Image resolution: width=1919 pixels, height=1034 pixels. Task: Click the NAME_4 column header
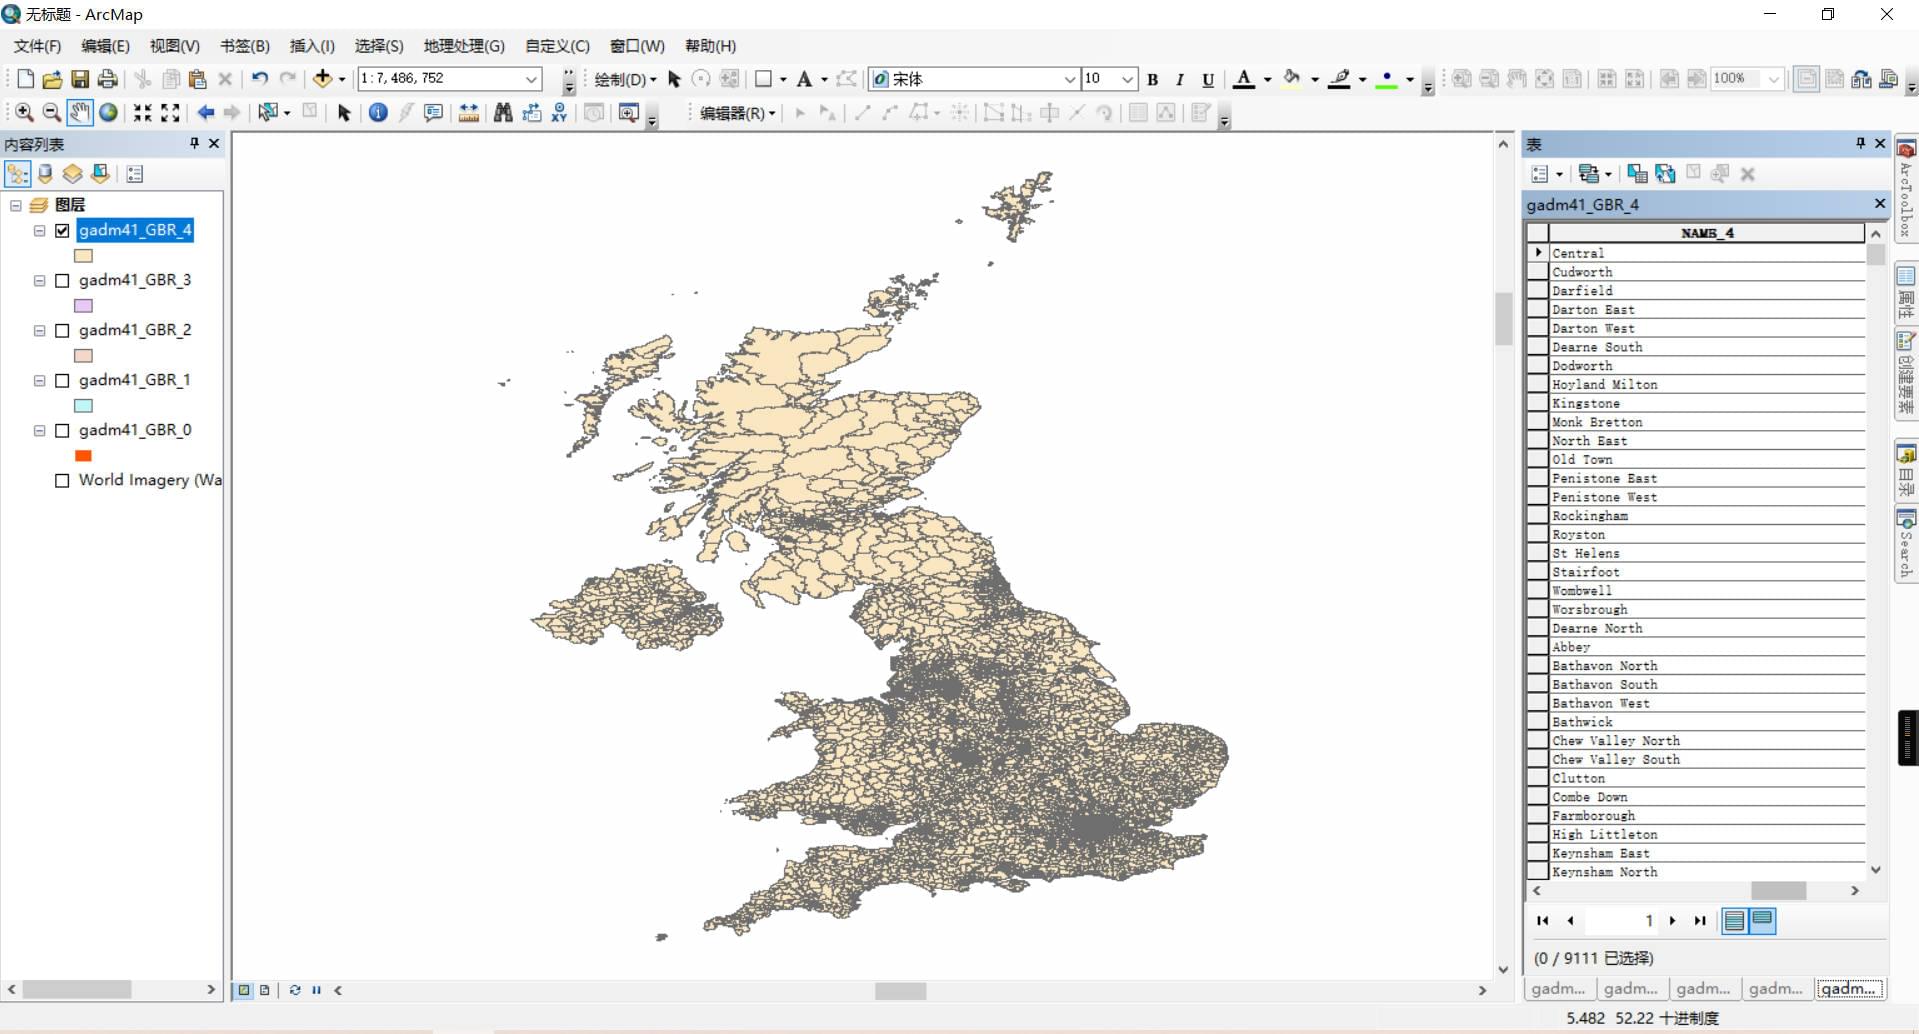[1707, 233]
